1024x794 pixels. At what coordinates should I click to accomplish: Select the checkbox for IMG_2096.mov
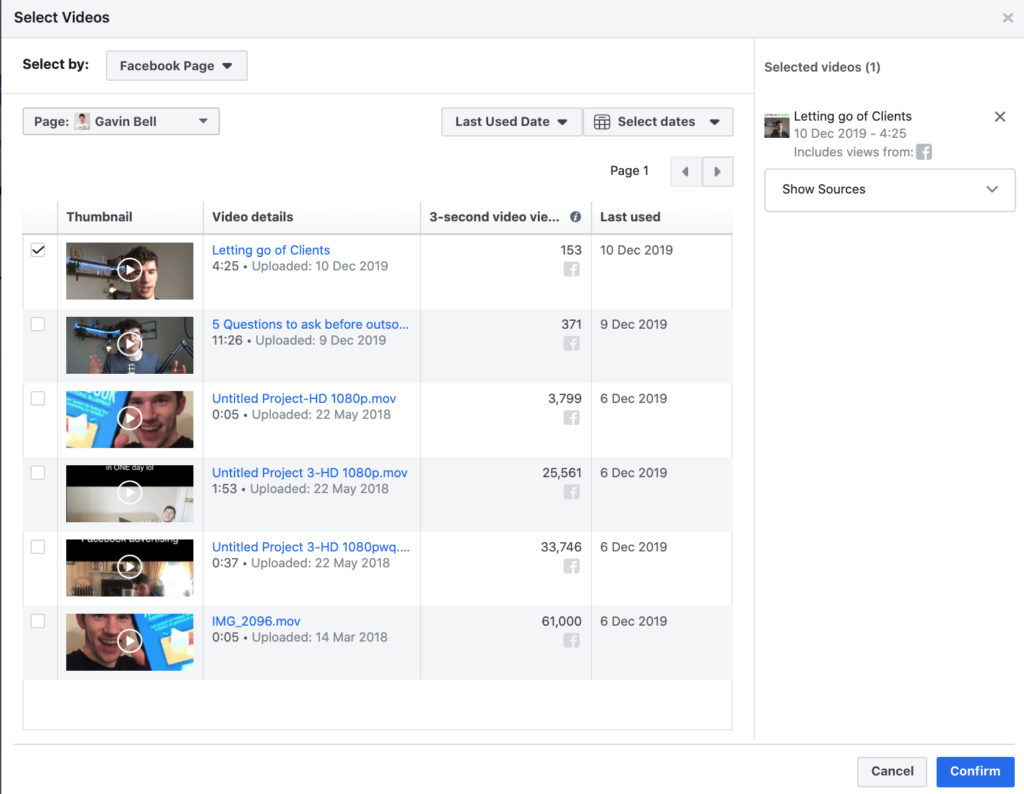[x=38, y=621]
